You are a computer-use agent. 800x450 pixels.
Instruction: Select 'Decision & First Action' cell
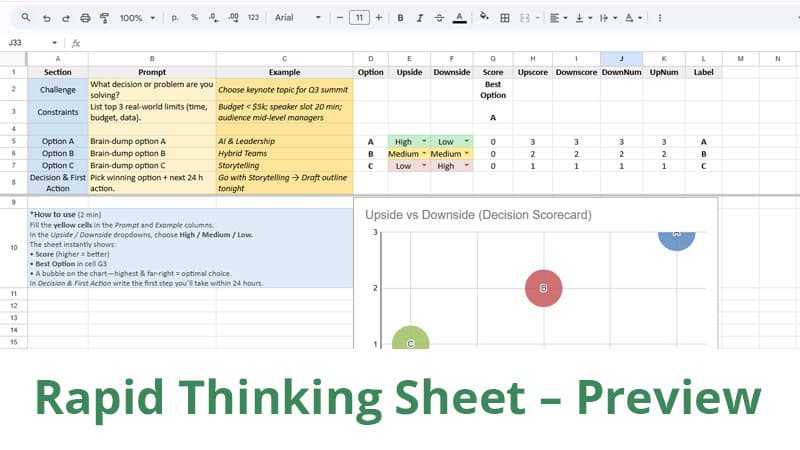(x=58, y=183)
